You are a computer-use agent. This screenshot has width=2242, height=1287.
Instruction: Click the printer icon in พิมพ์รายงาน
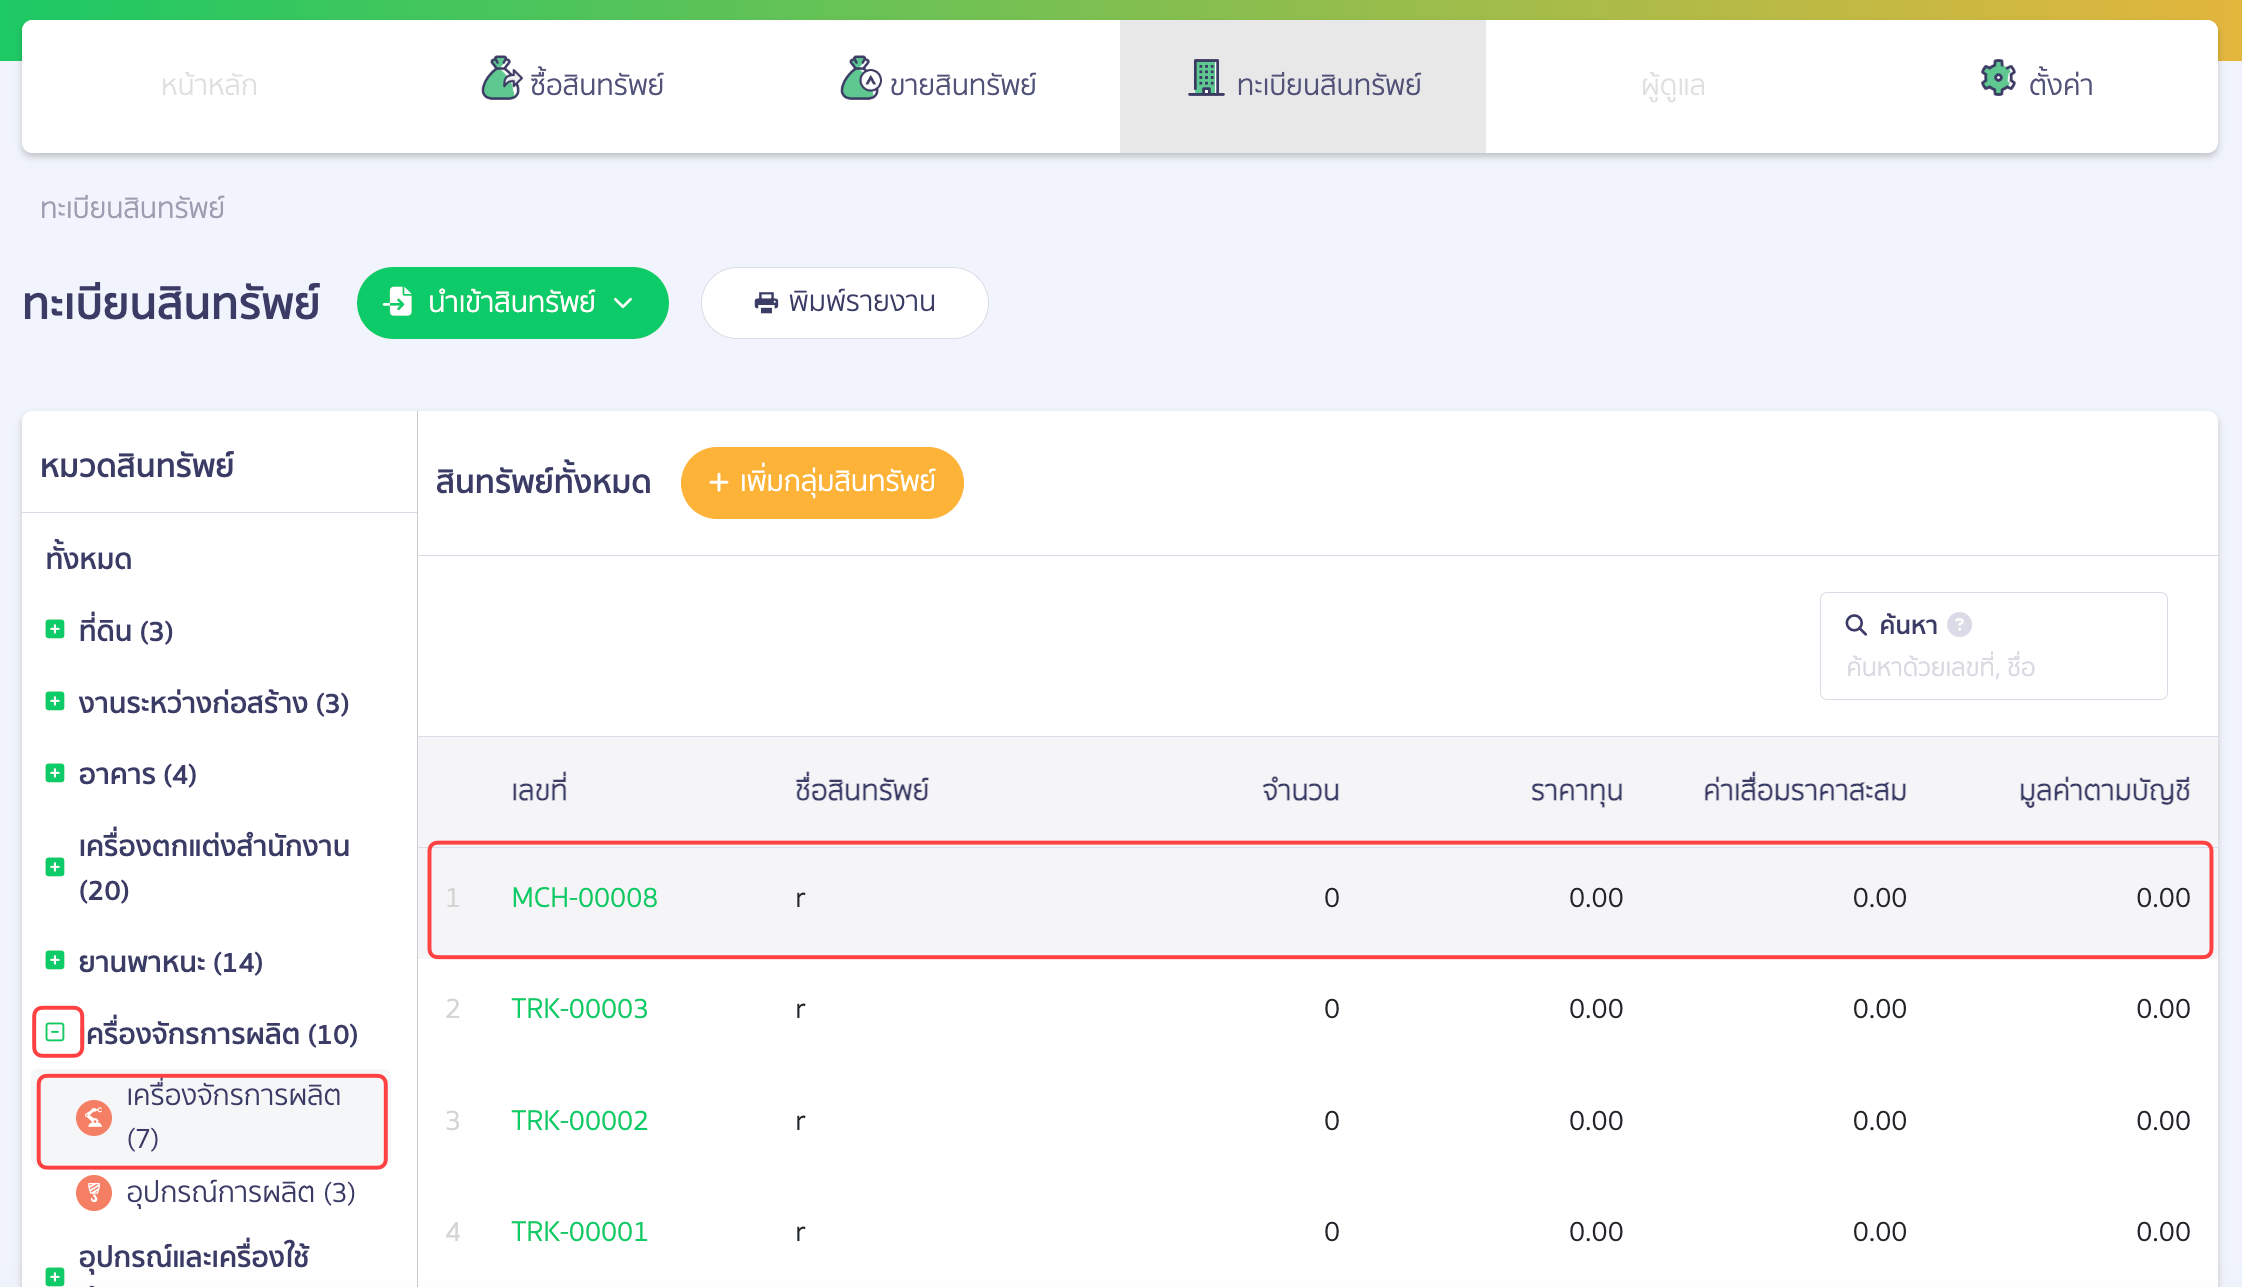point(766,303)
